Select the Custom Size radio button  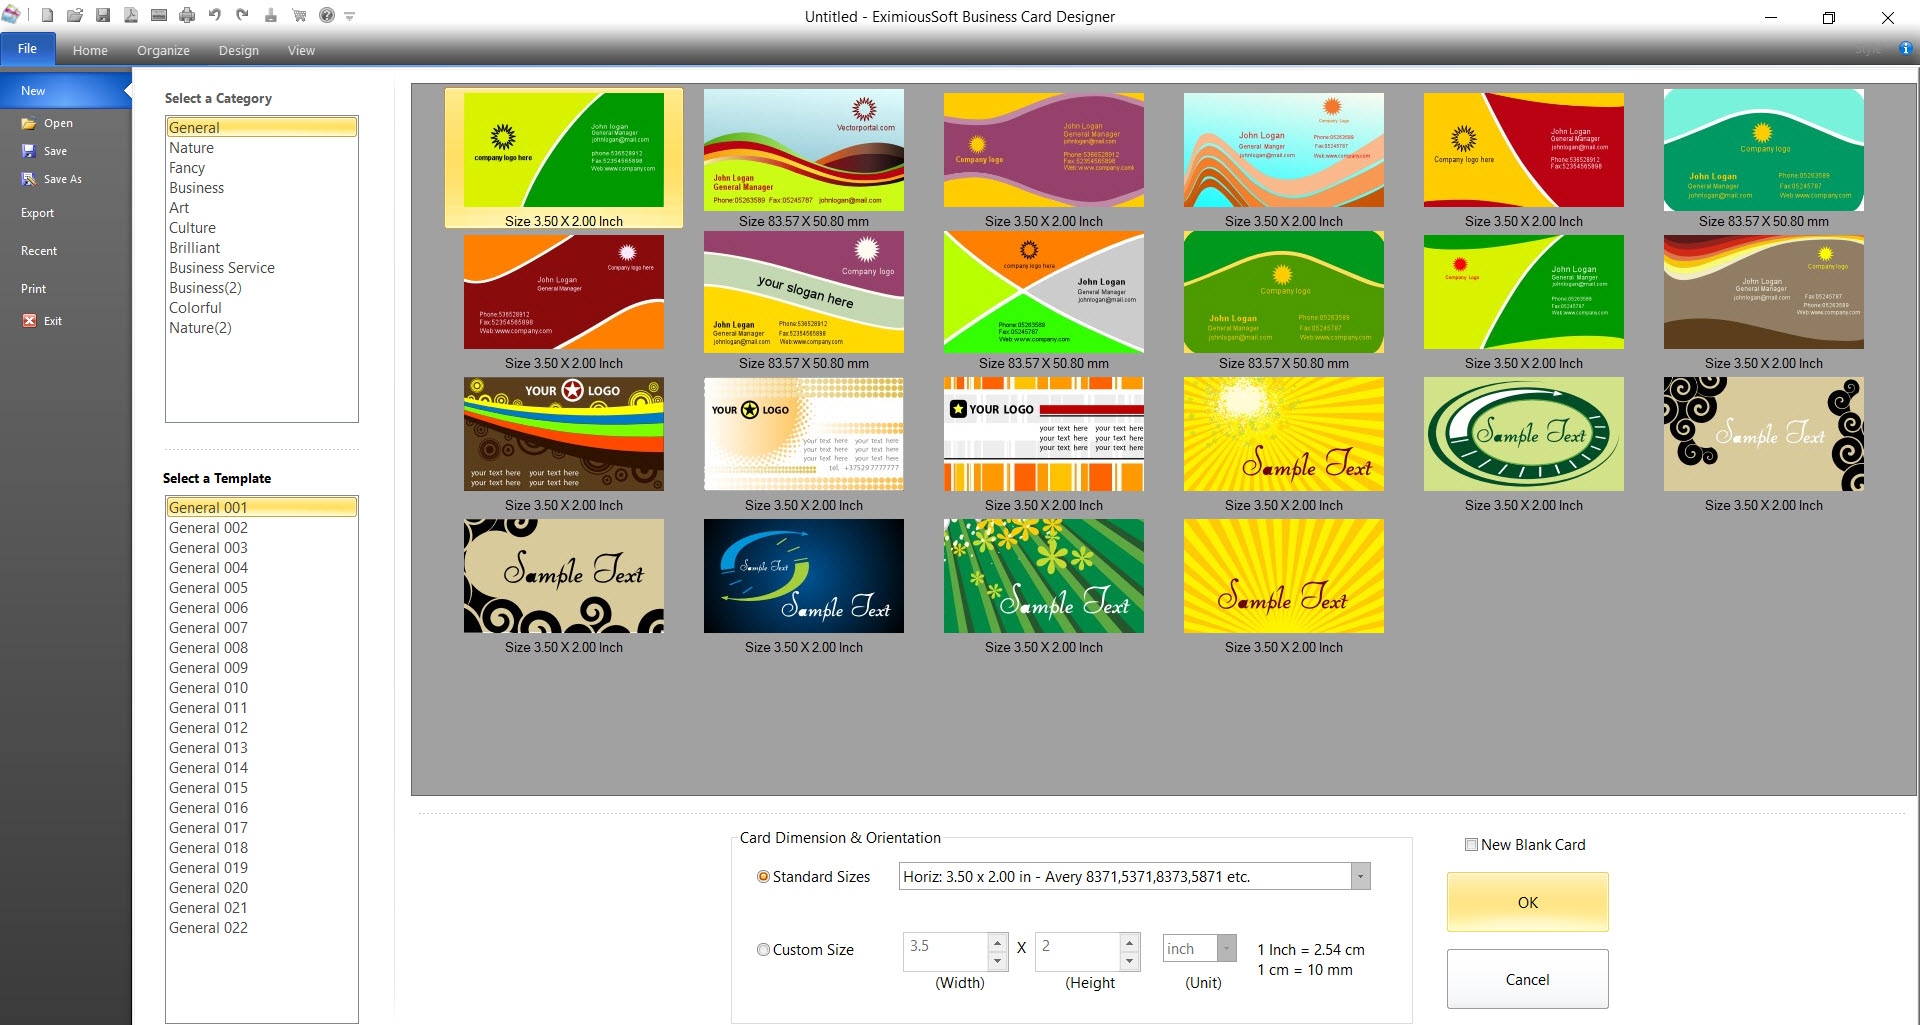coord(764,950)
